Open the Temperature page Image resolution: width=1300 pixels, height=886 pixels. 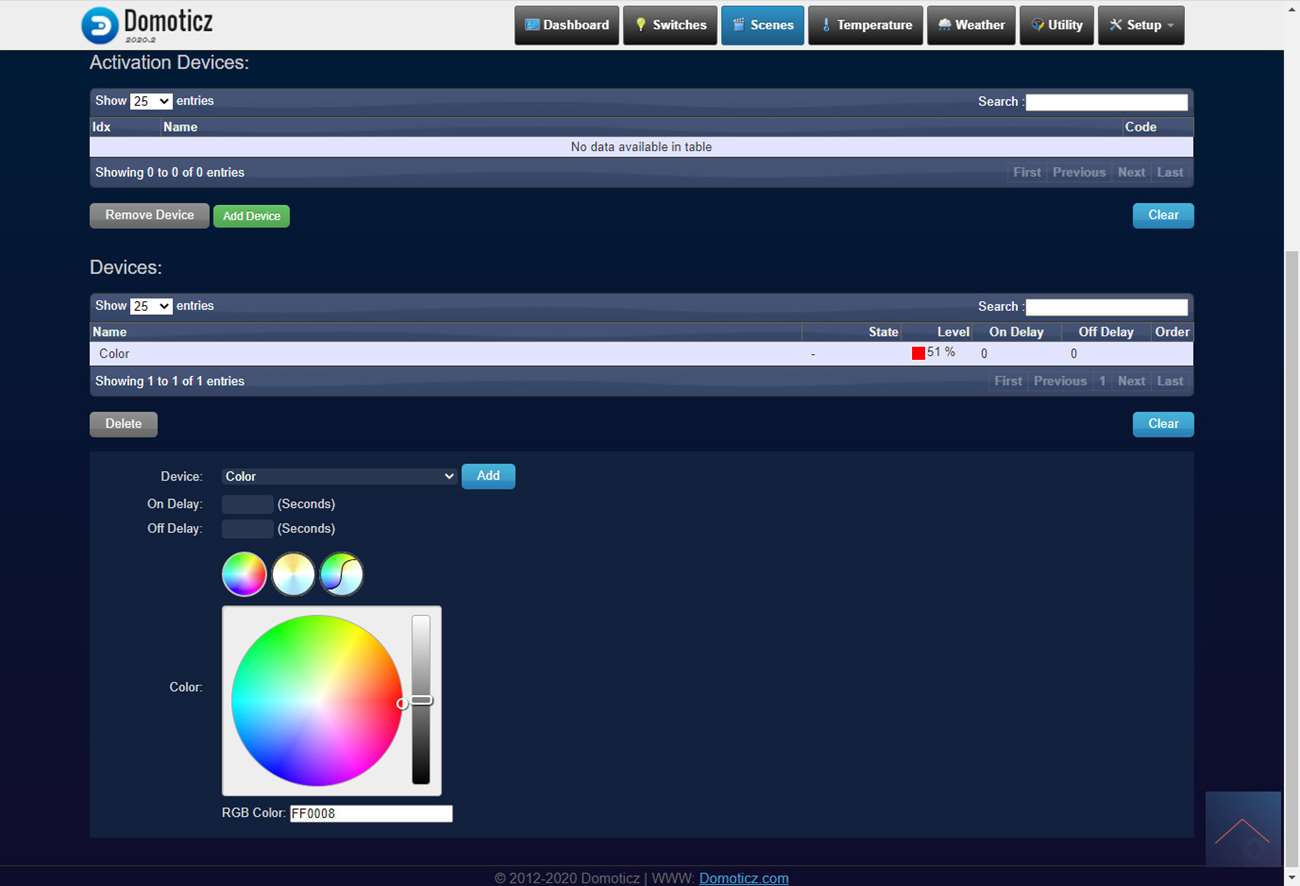[866, 25]
